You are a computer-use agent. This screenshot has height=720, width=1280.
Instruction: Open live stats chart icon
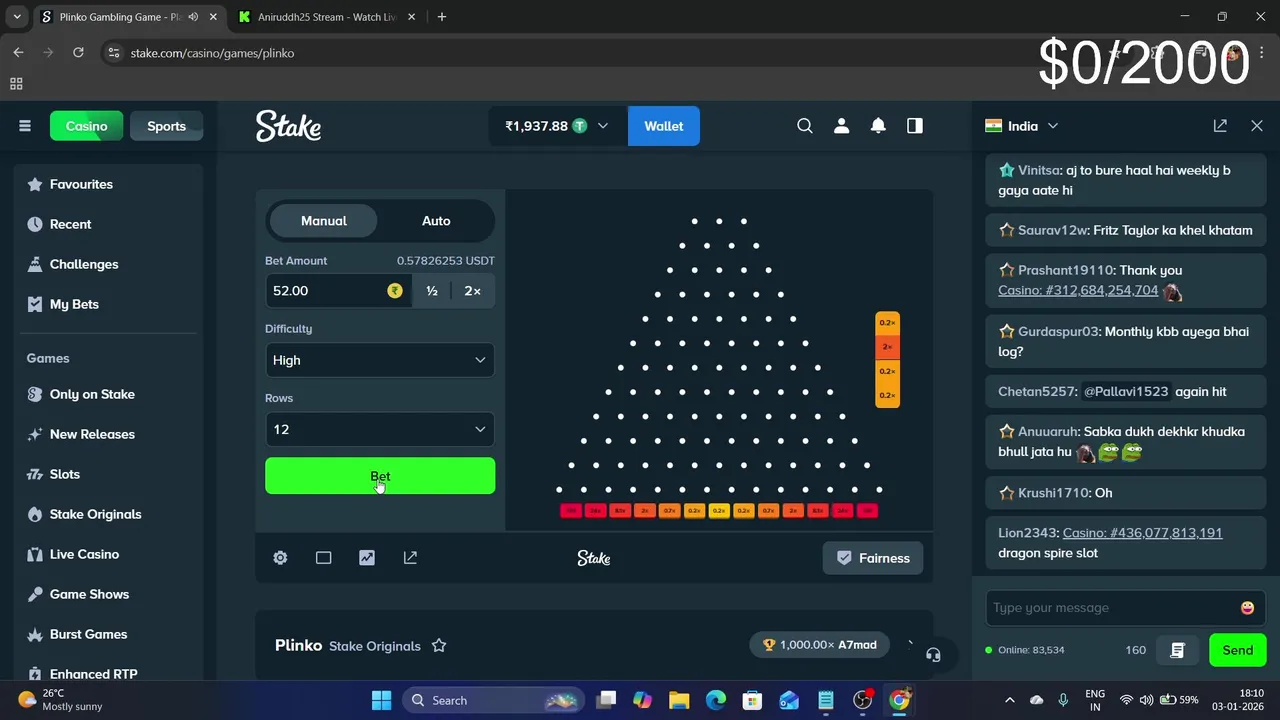click(367, 558)
